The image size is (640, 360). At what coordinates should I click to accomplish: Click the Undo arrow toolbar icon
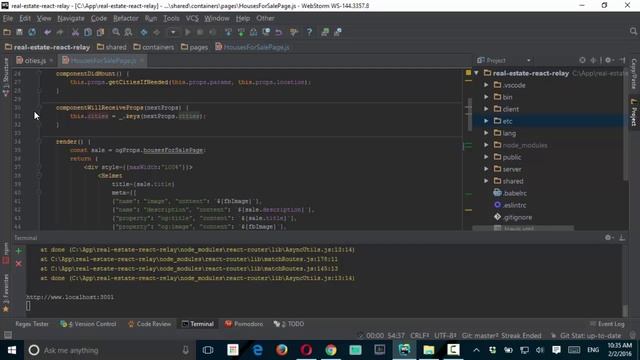[x=48, y=32]
